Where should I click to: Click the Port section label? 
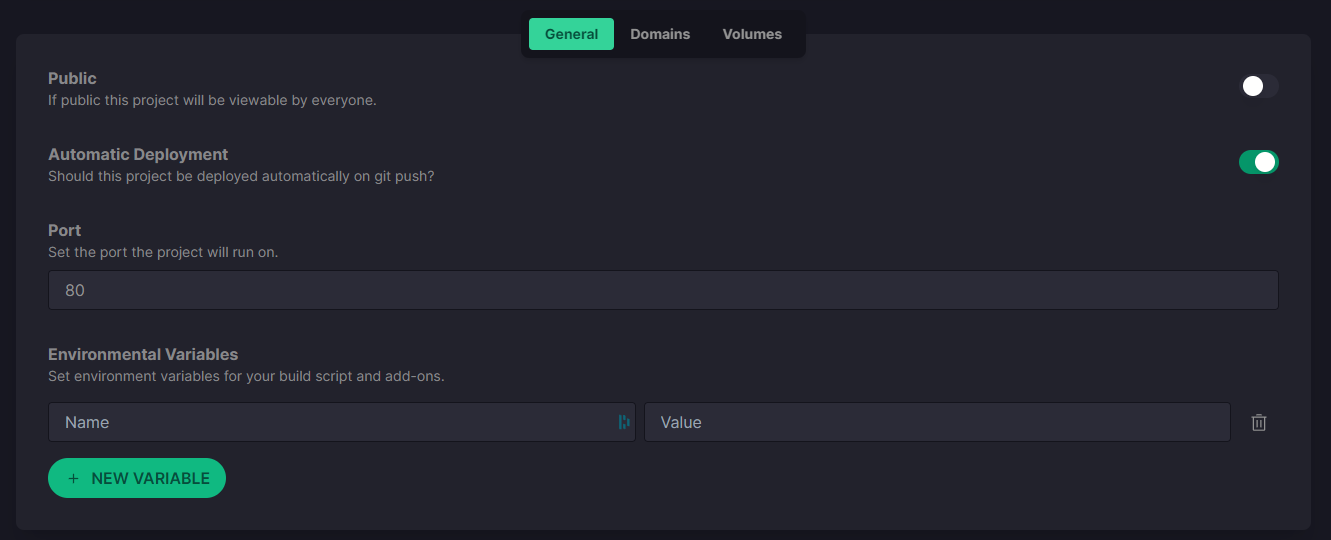tap(65, 230)
